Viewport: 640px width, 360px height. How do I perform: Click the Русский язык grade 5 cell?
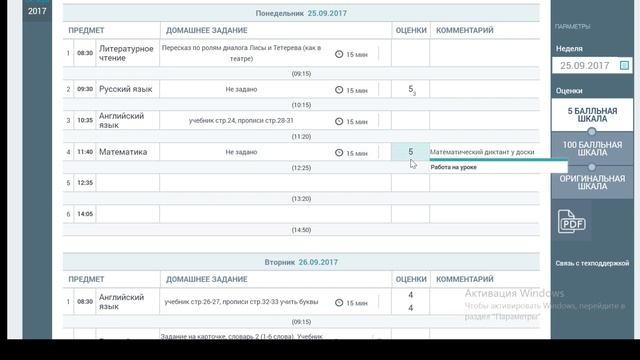click(x=411, y=89)
